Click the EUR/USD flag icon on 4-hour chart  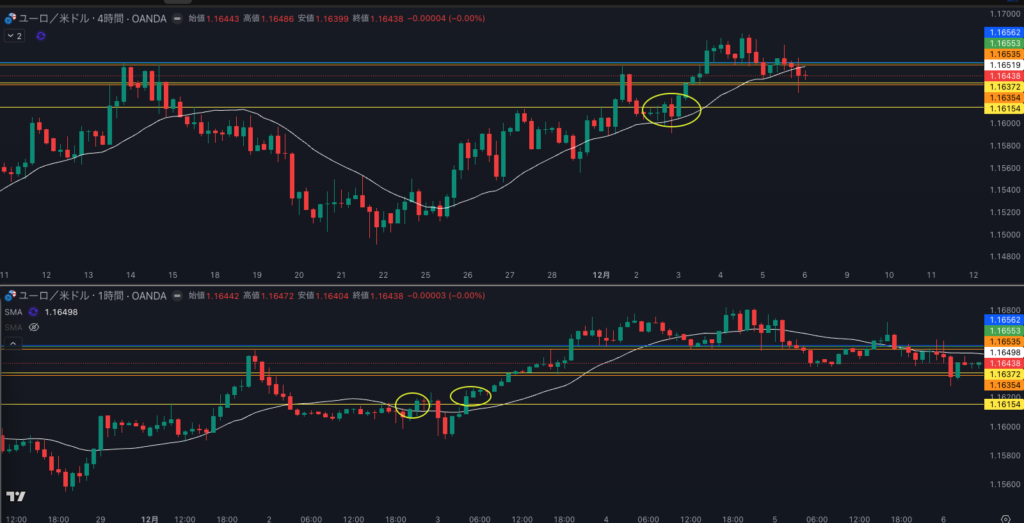pos(10,18)
